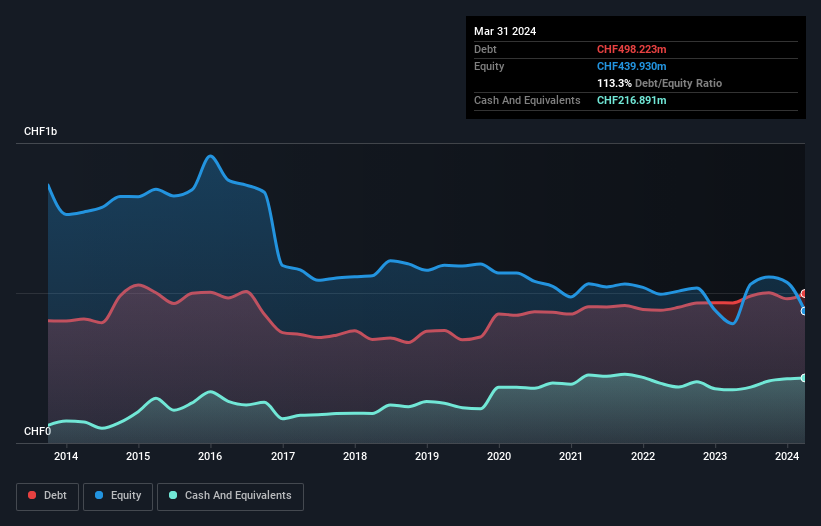Image resolution: width=821 pixels, height=526 pixels.
Task: Toggle Cash And Equivalents legend button
Action: click(x=230, y=496)
